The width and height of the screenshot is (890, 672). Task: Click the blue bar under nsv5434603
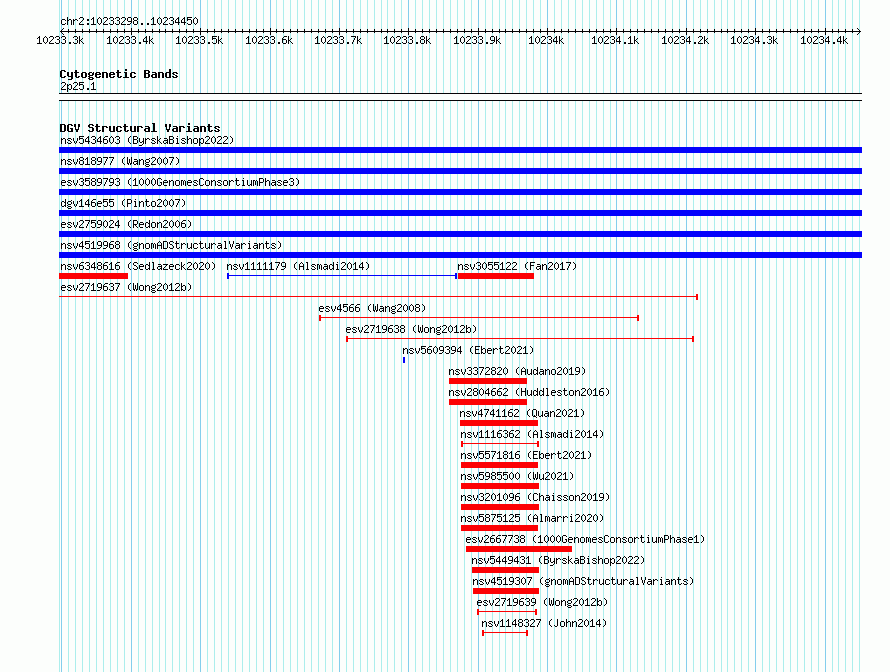pyautogui.click(x=460, y=150)
